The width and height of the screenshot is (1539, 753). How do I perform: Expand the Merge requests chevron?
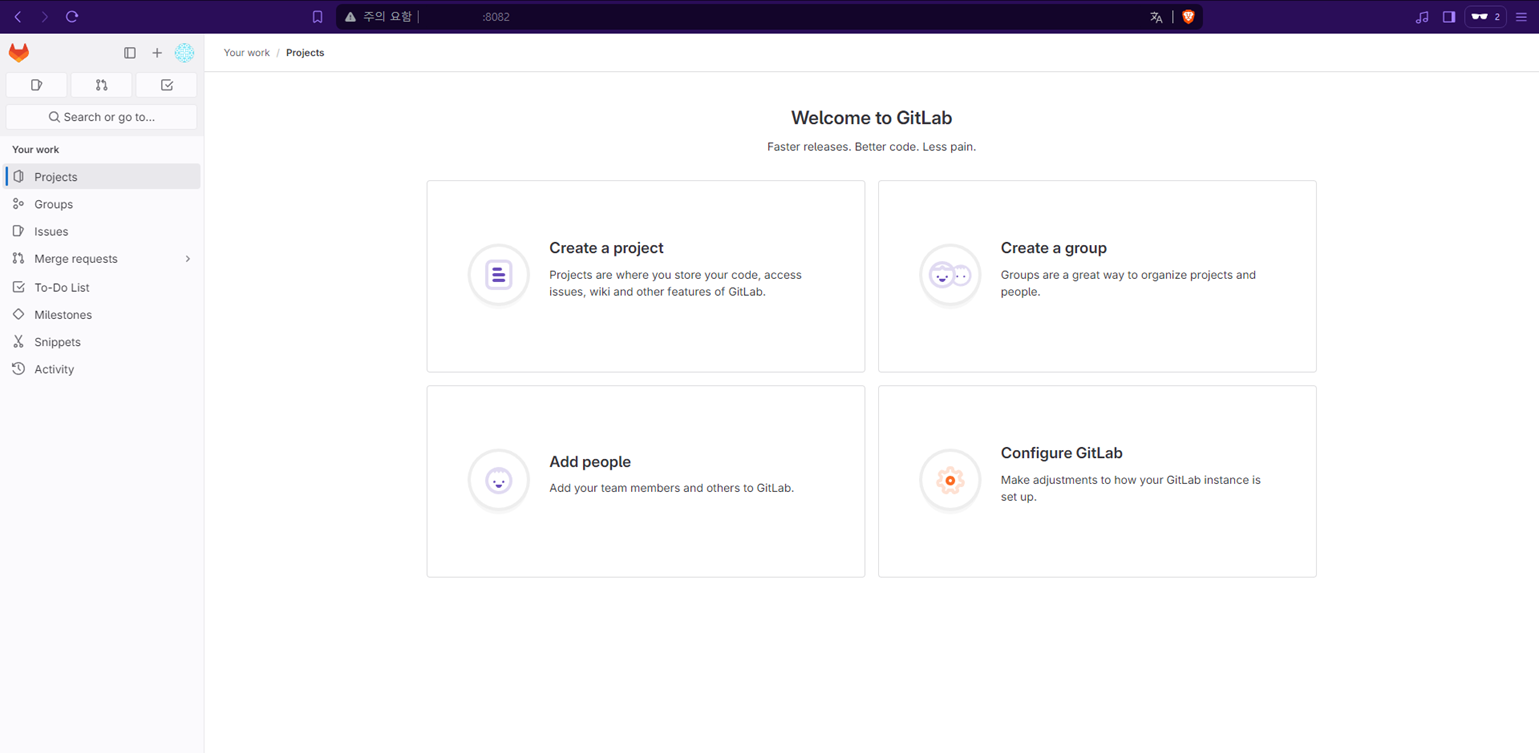186,259
